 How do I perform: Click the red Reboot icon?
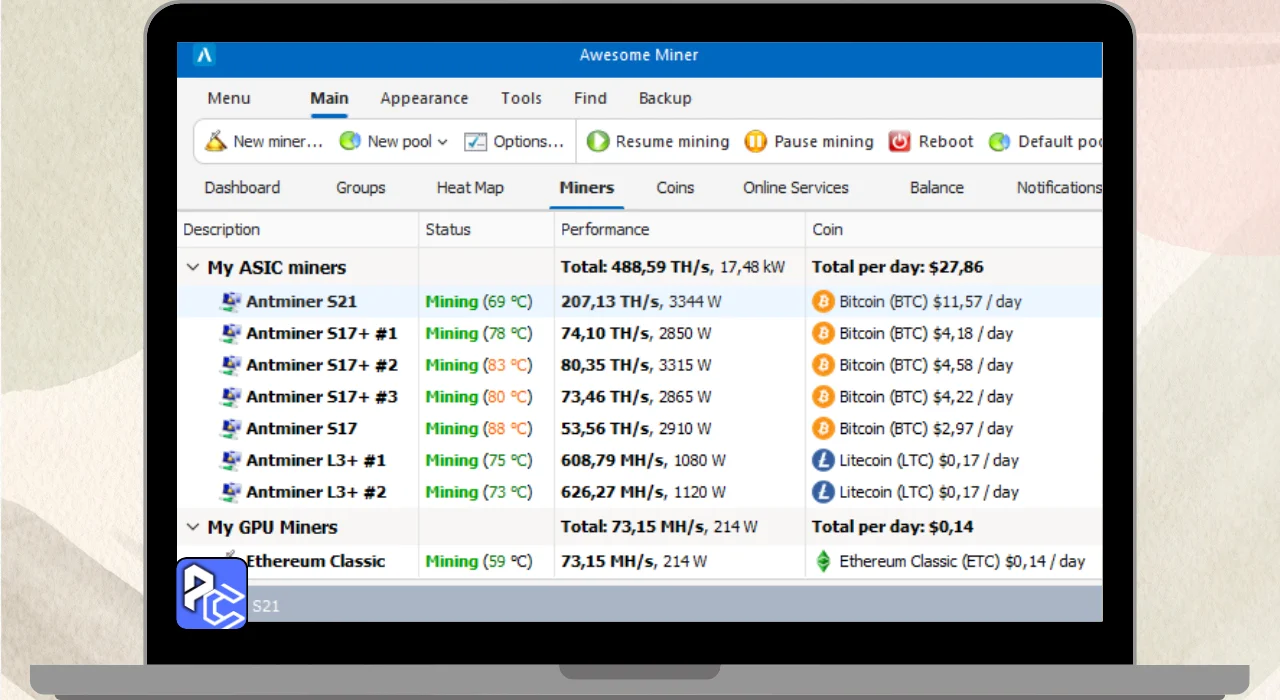900,141
